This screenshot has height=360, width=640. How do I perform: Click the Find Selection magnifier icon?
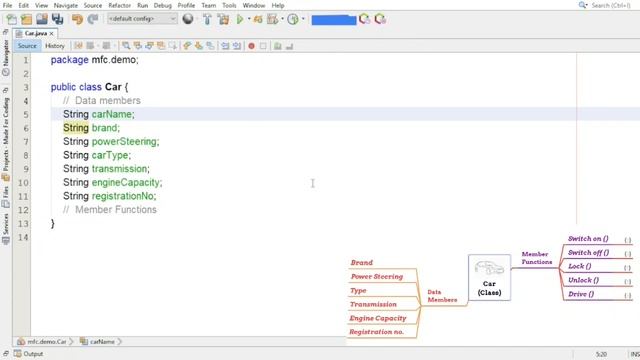point(126,46)
